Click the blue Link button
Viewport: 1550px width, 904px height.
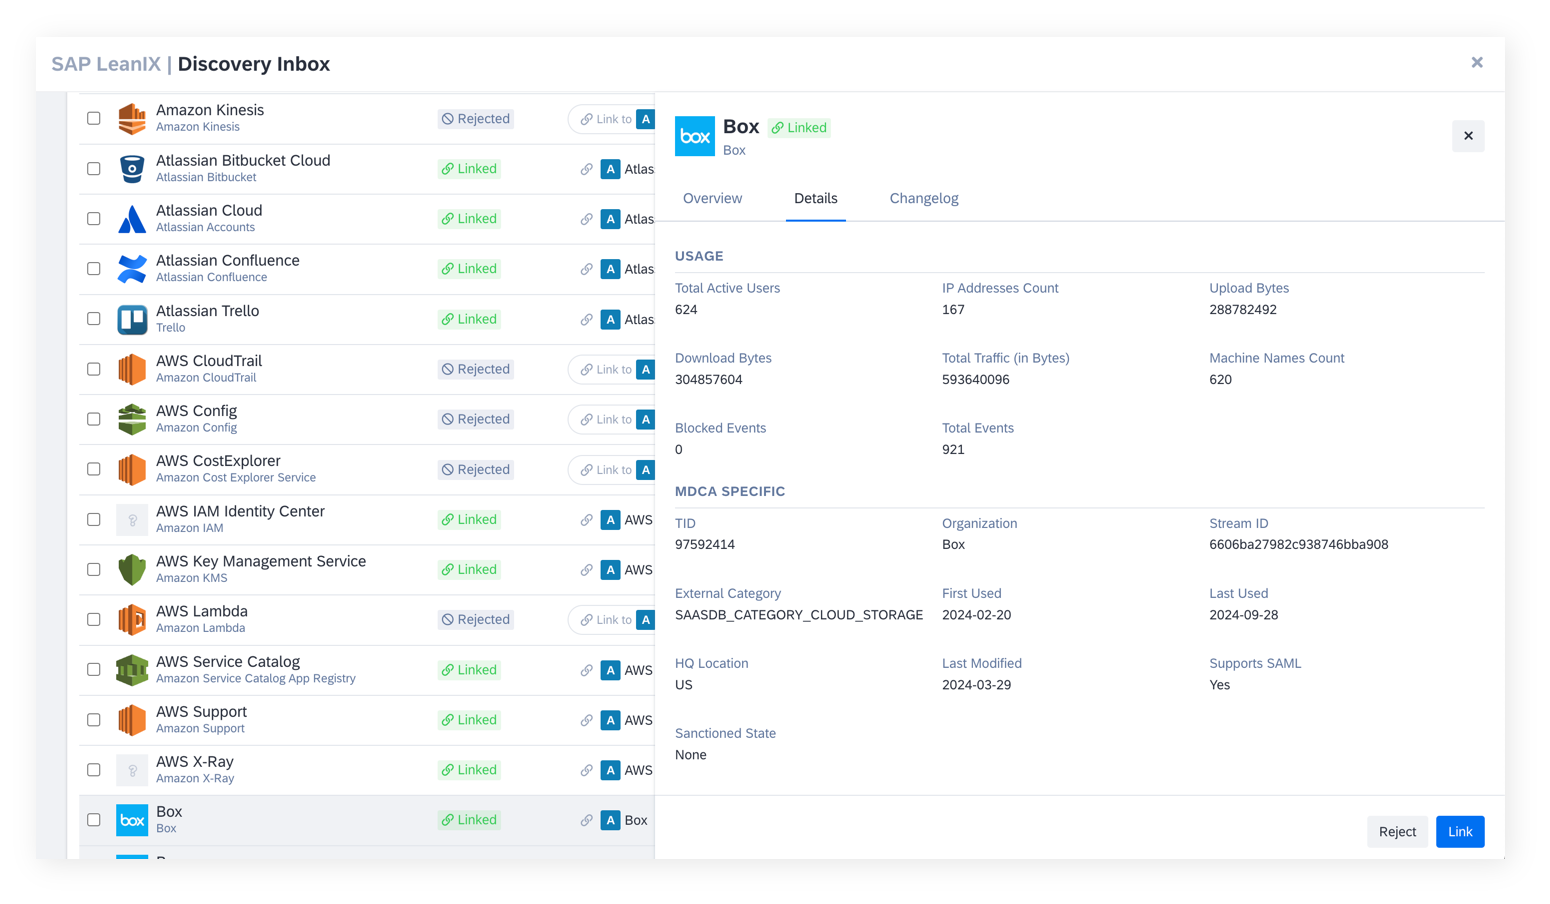[x=1460, y=832]
